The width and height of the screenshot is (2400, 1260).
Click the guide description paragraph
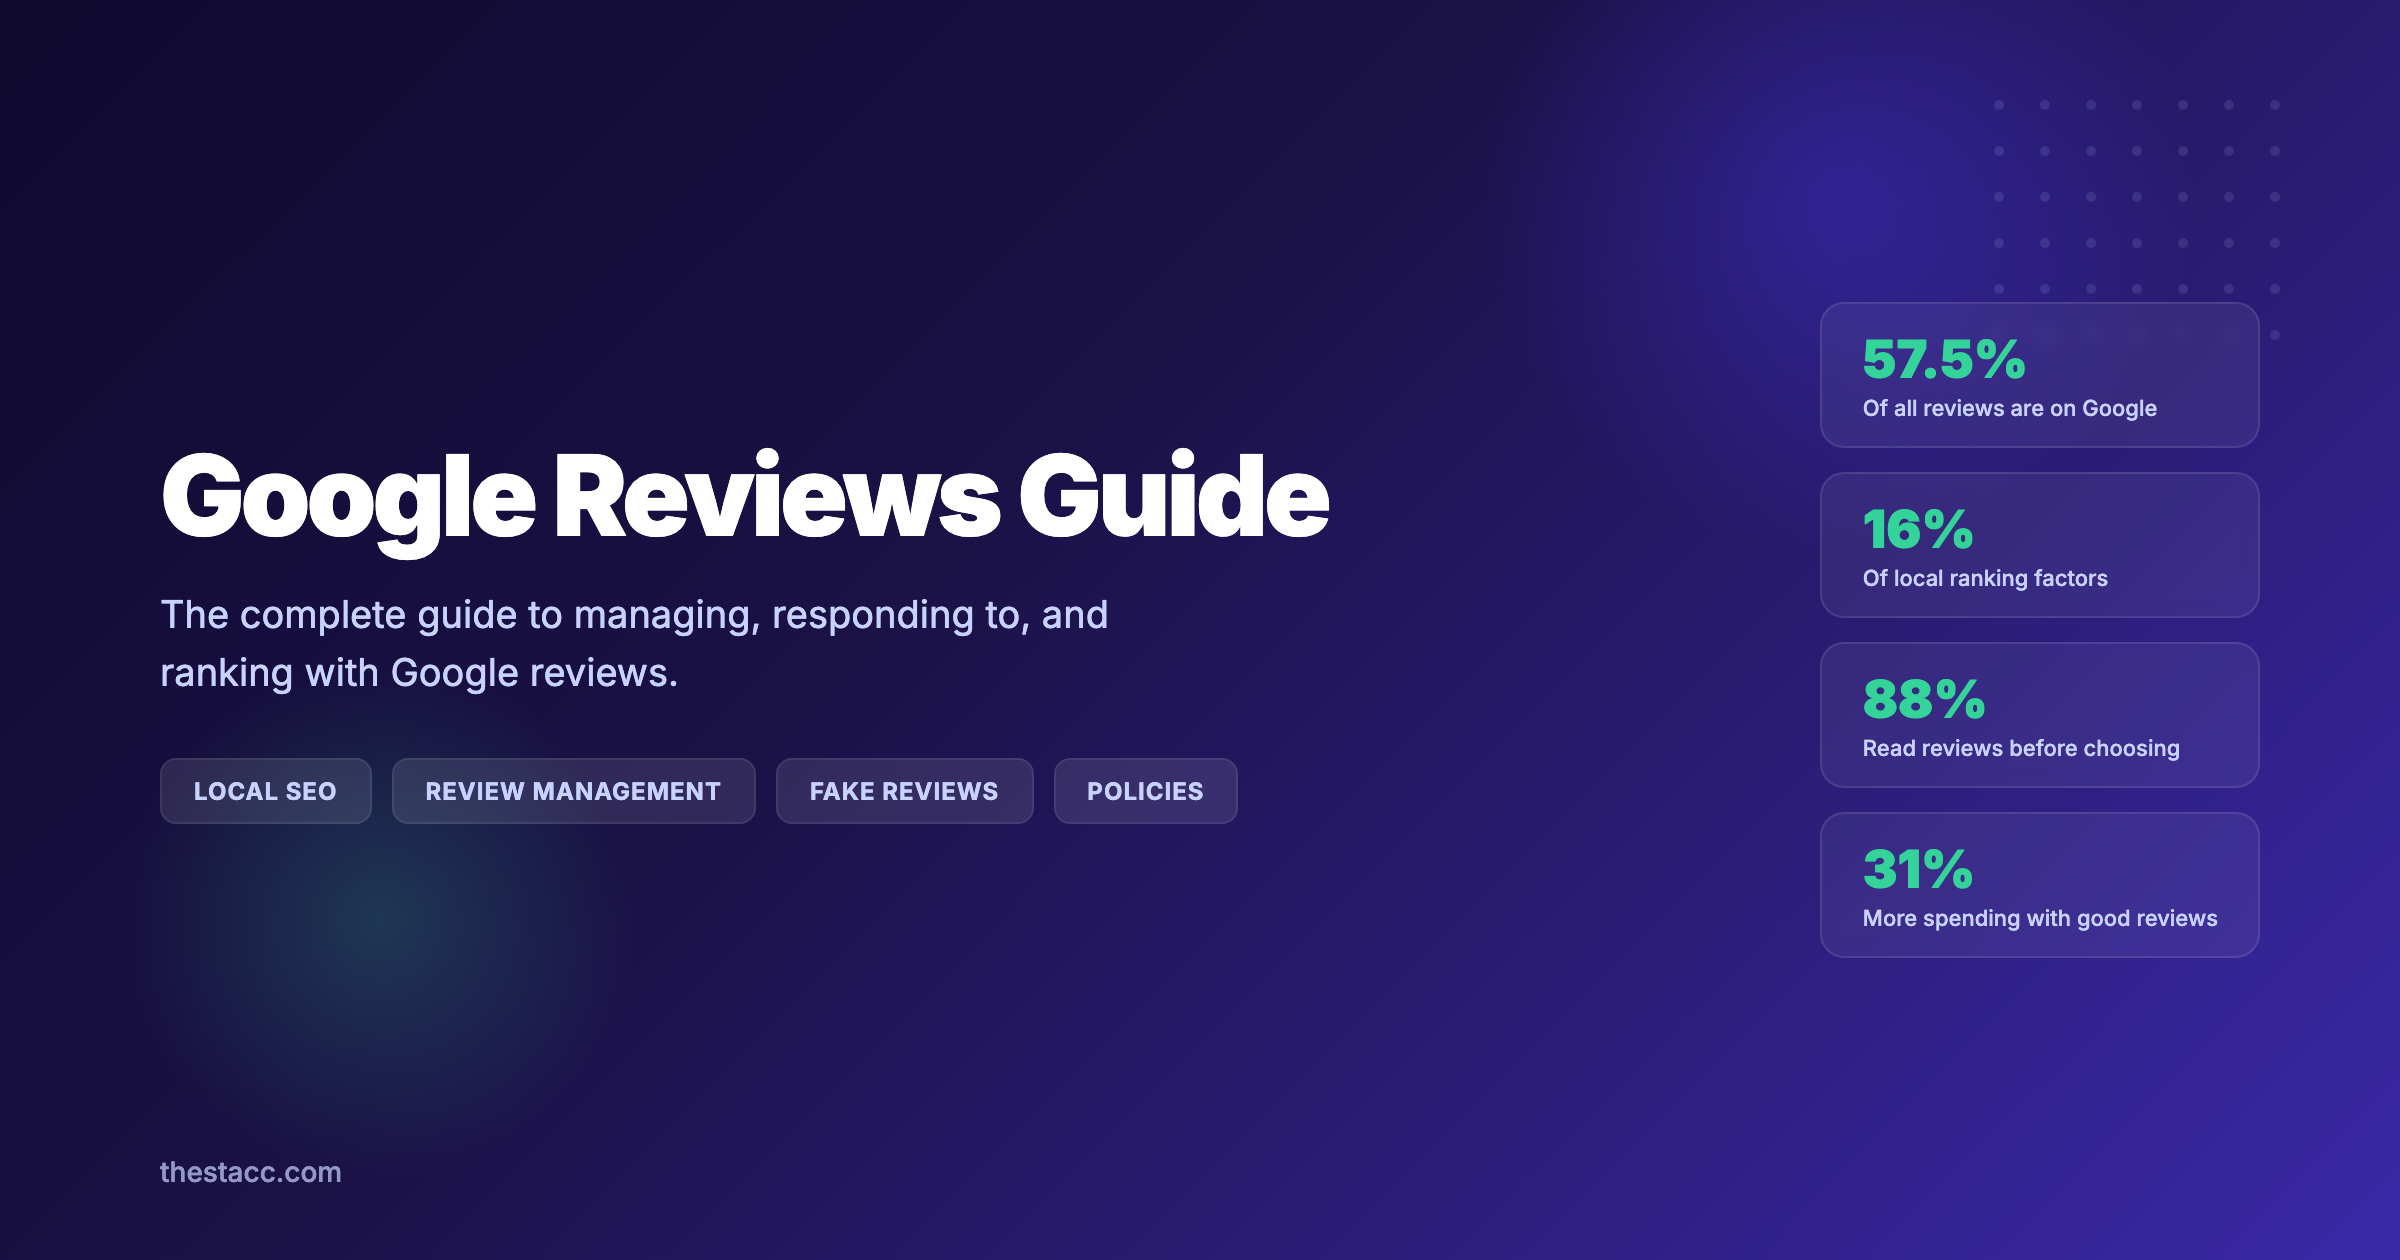637,643
